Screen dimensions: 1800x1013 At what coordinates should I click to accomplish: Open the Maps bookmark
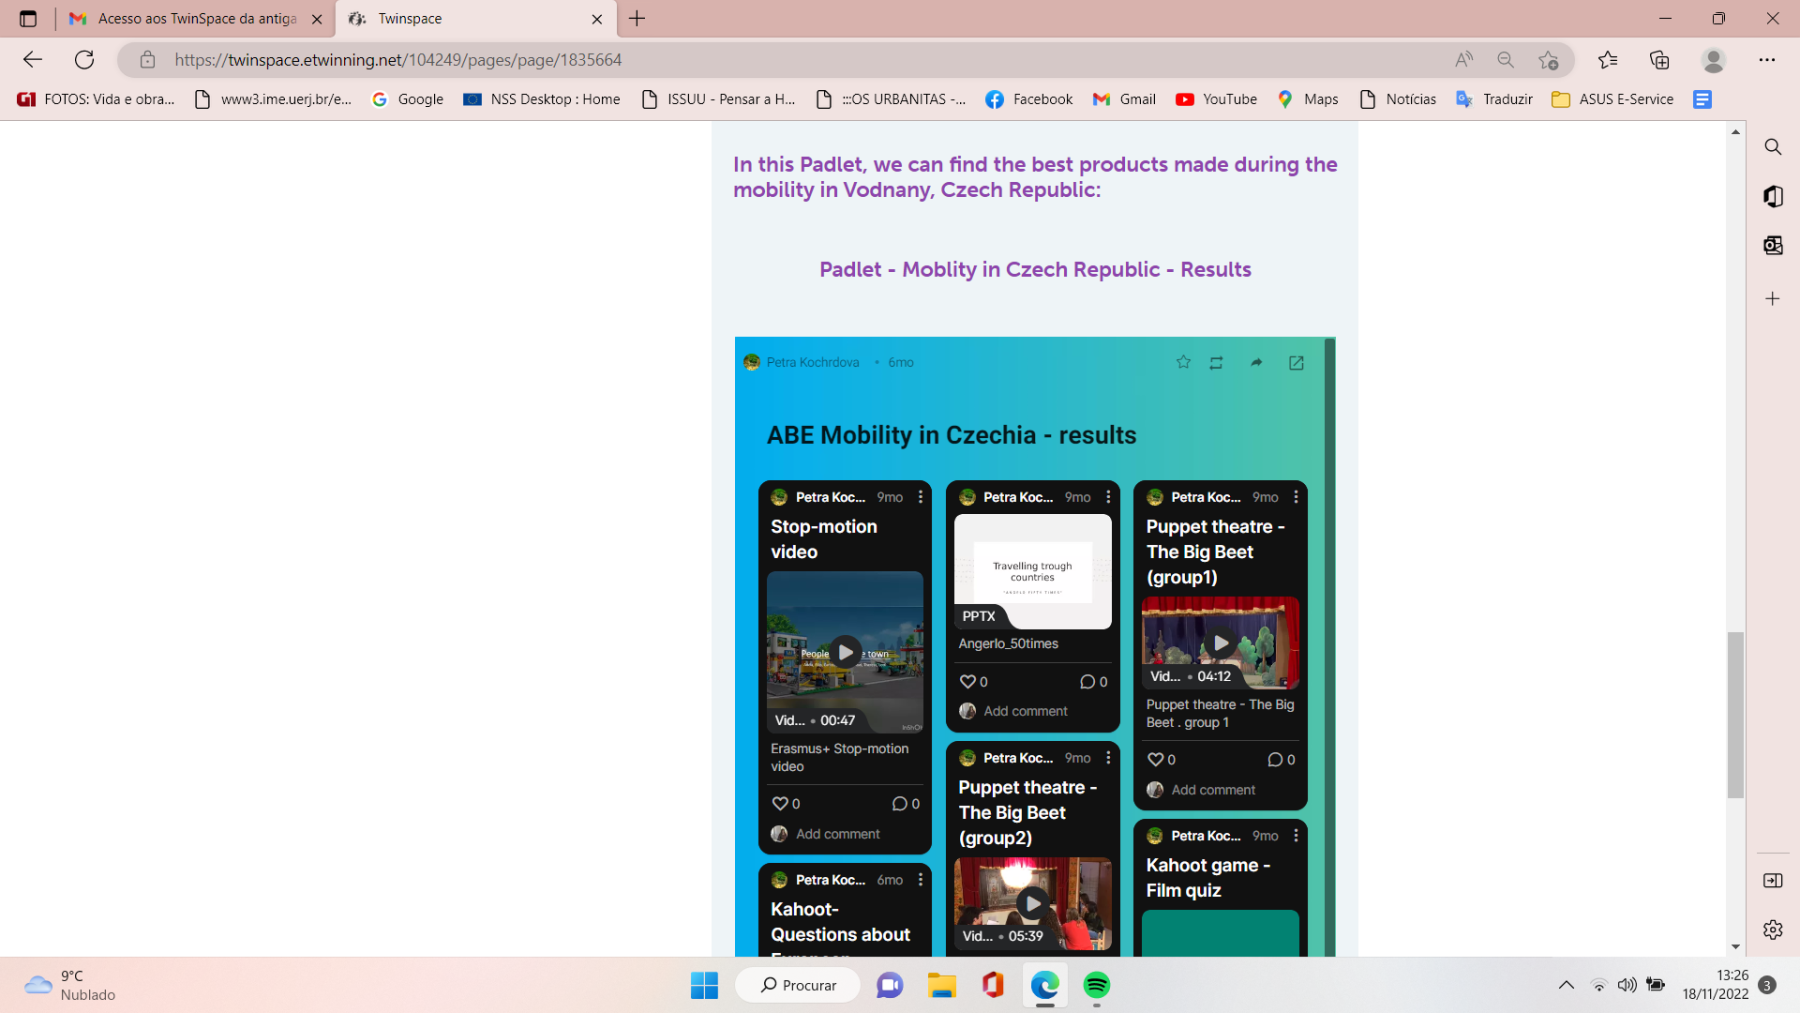click(x=1308, y=99)
